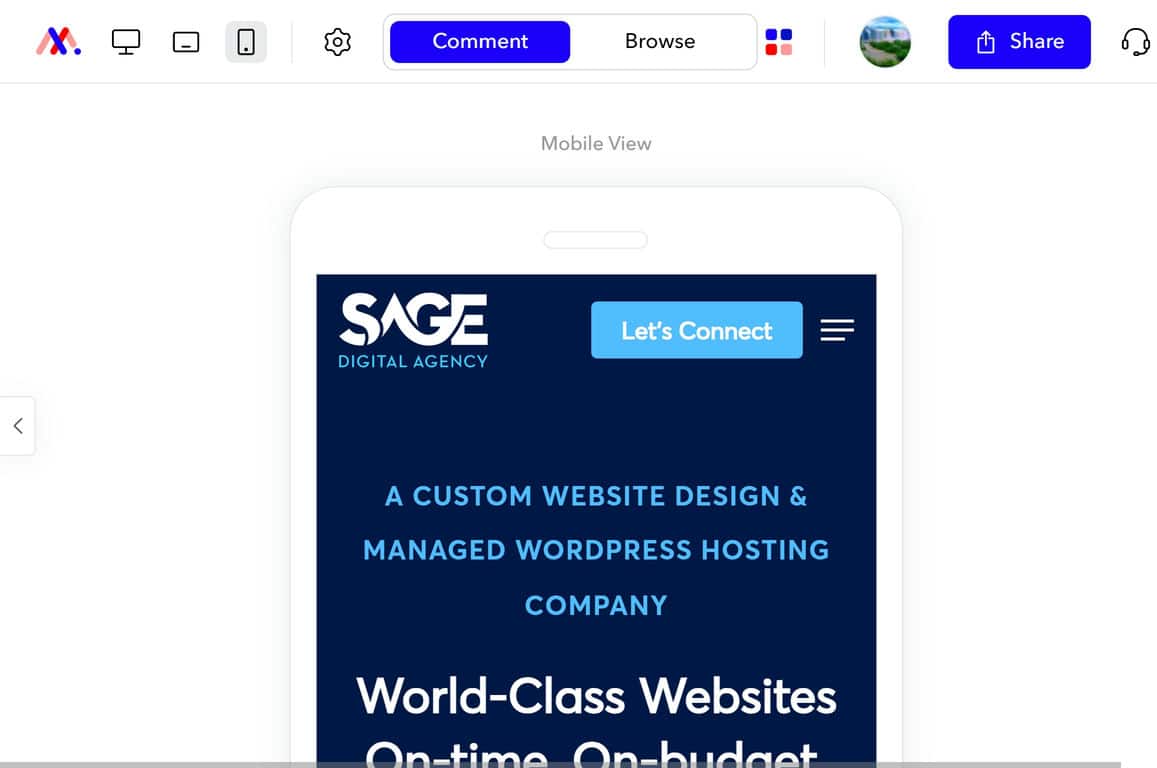Image resolution: width=1157 pixels, height=768 pixels.
Task: Open headset support icon
Action: pyautogui.click(x=1136, y=41)
